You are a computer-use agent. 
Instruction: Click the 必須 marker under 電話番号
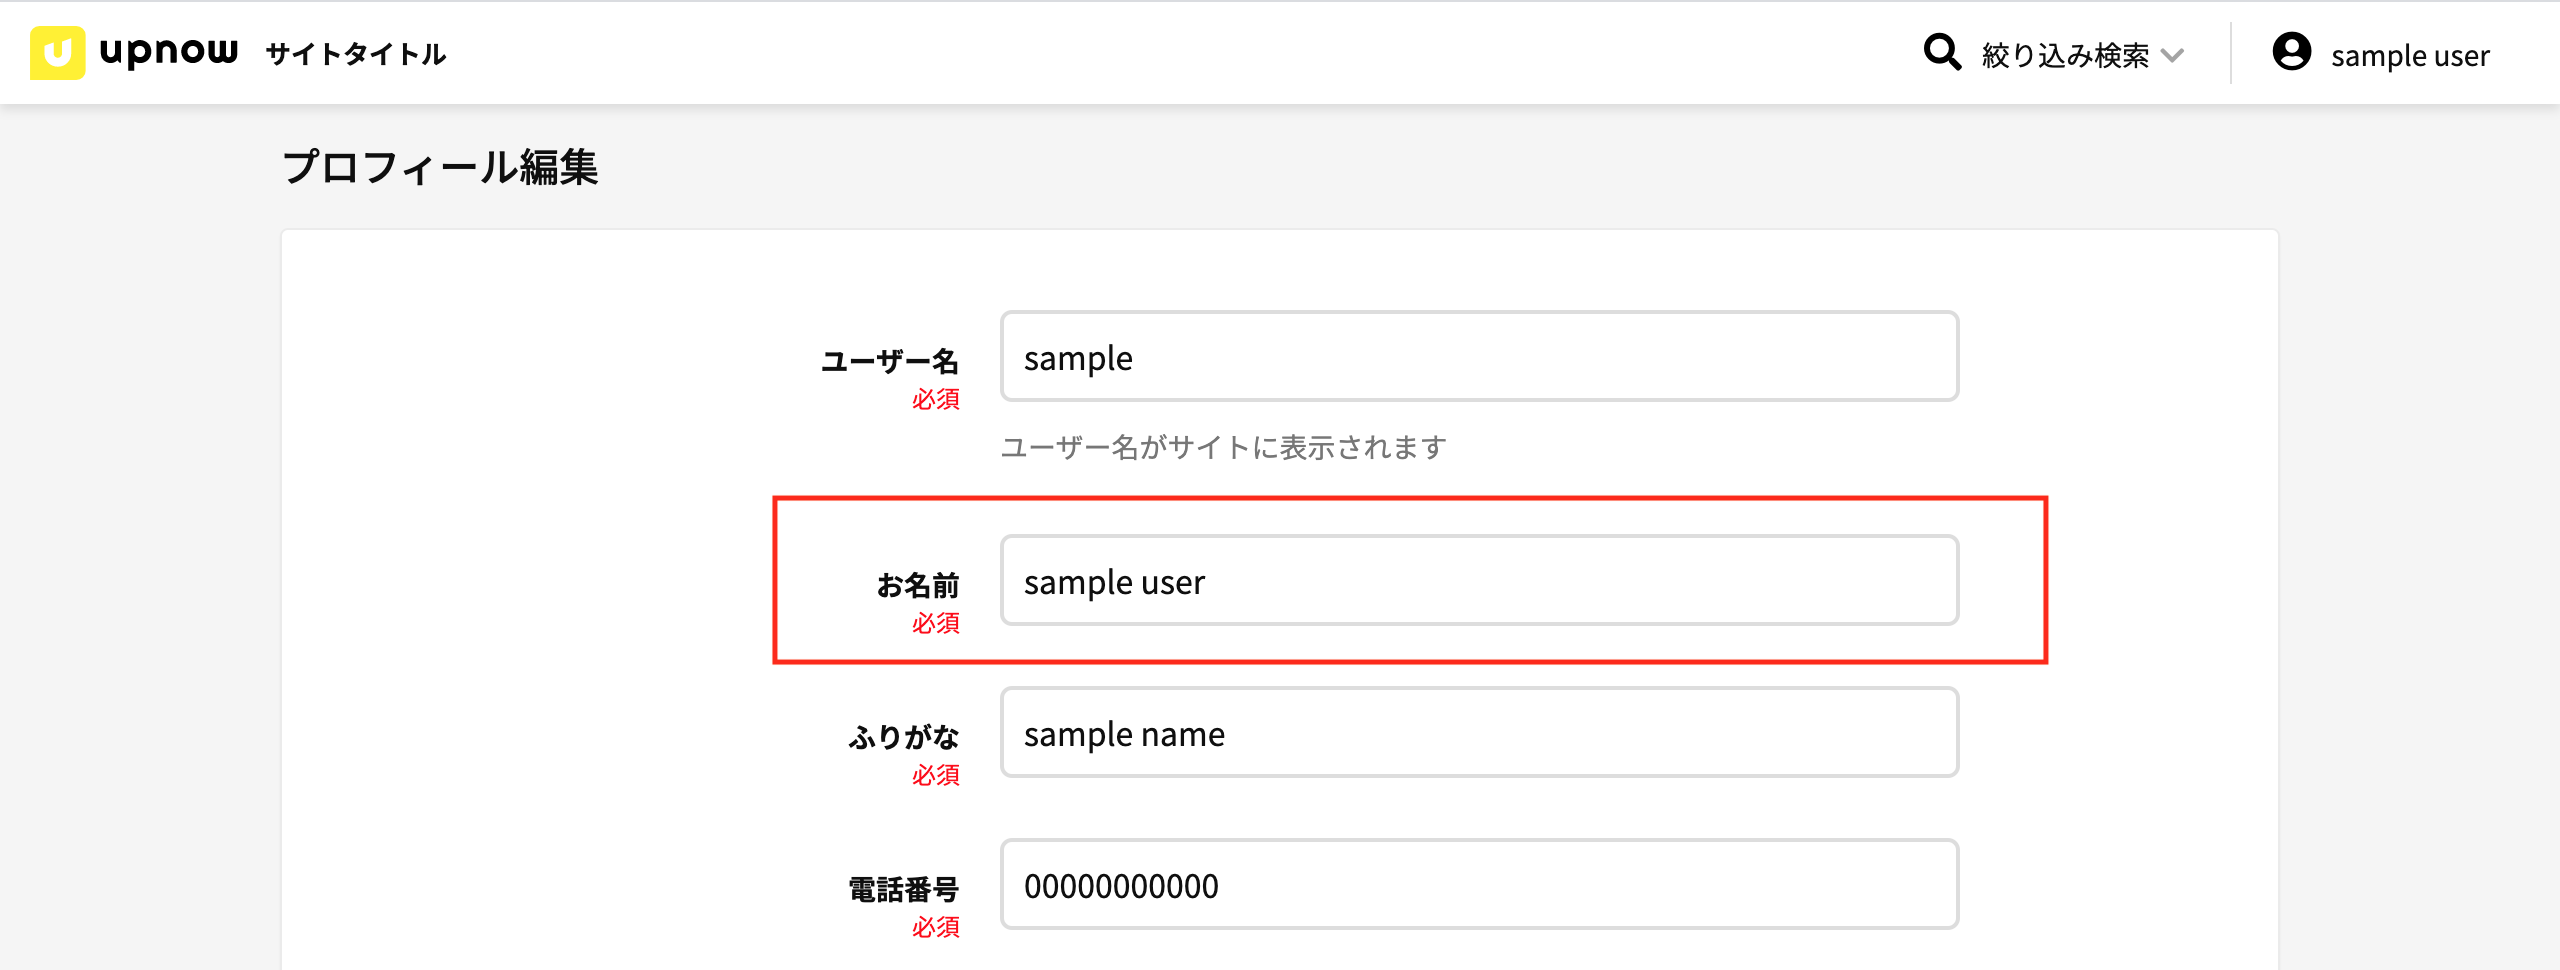point(936,928)
